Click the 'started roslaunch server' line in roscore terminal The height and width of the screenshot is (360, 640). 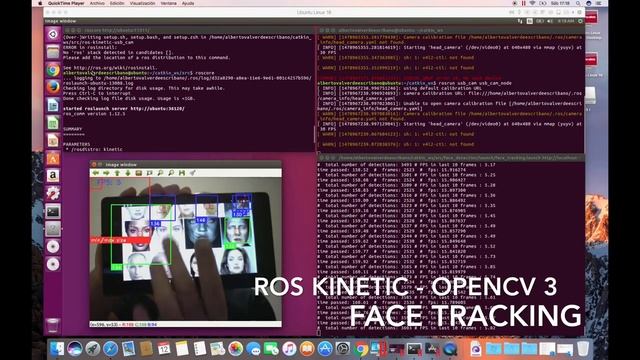click(x=124, y=109)
